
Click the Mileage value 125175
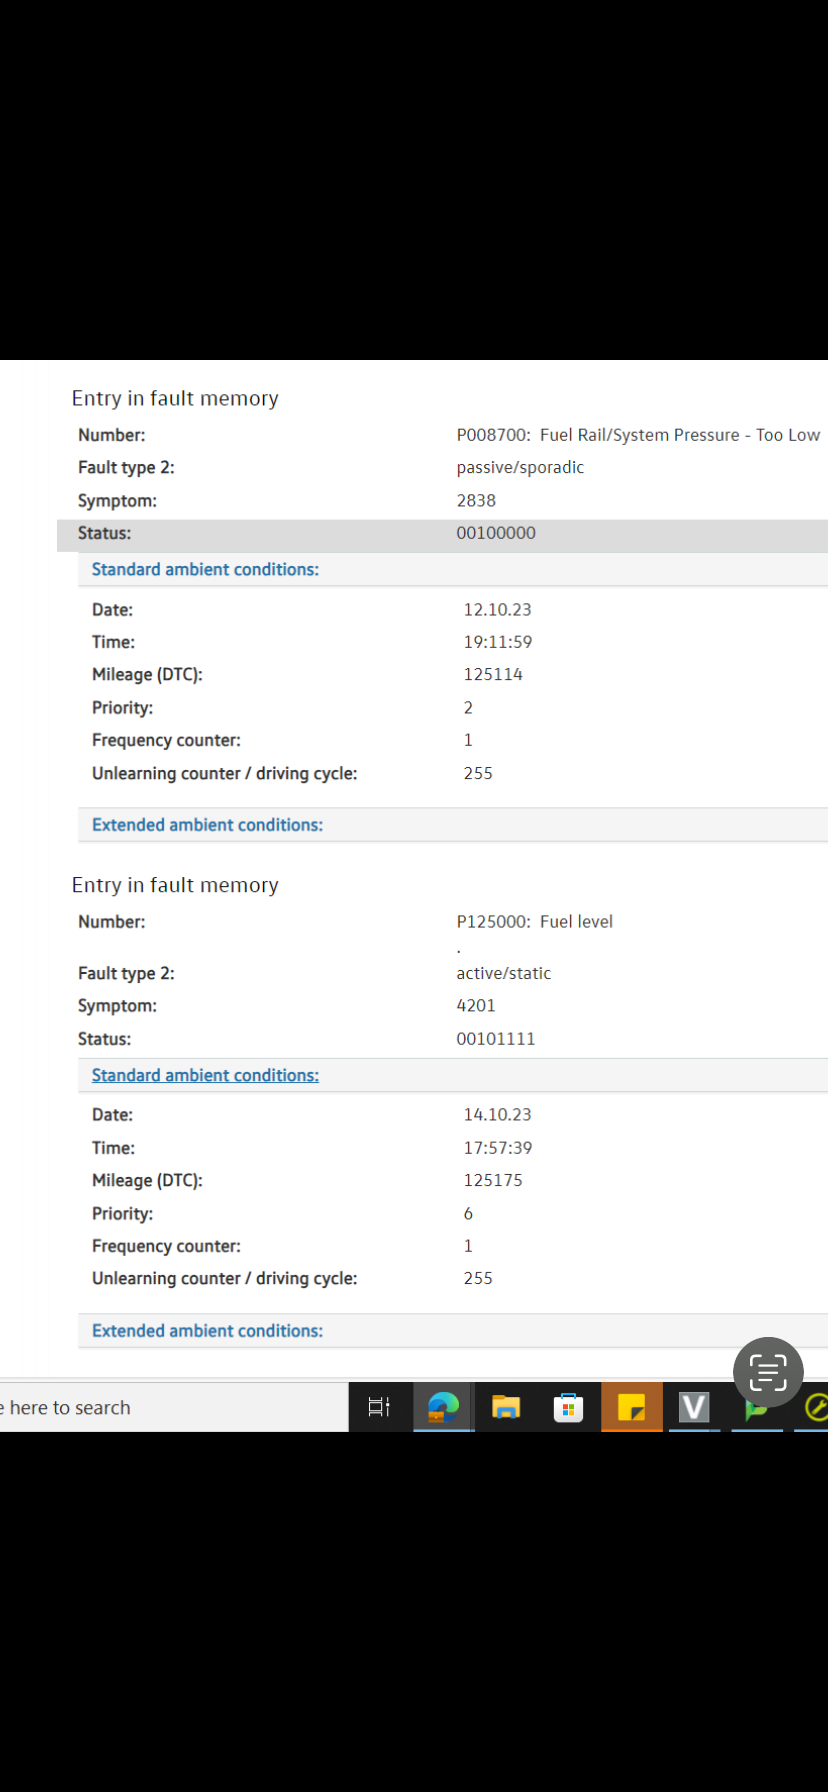point(493,1180)
